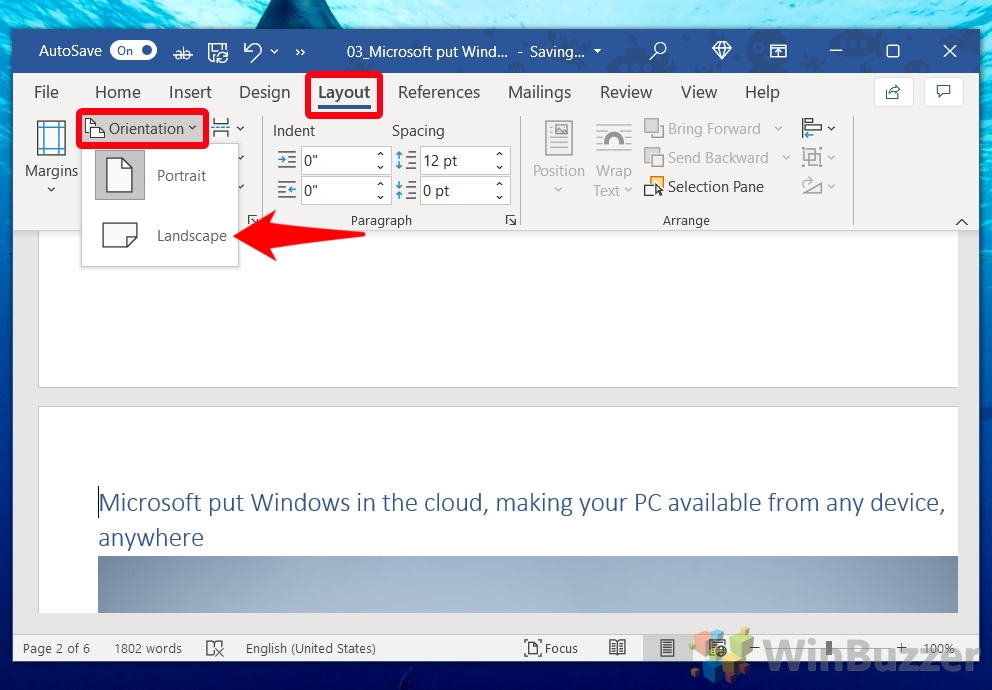Open the Align objects dropdown
992x690 pixels.
(x=819, y=128)
